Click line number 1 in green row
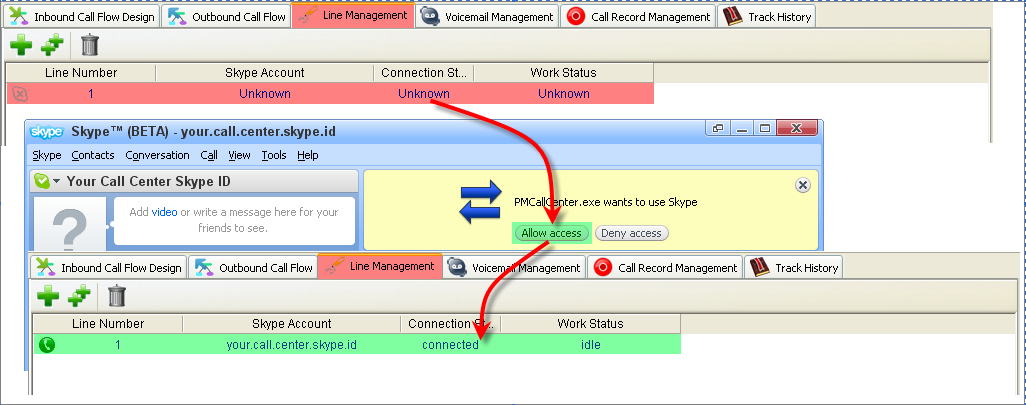Screen dimensions: 1026x405 pos(118,344)
